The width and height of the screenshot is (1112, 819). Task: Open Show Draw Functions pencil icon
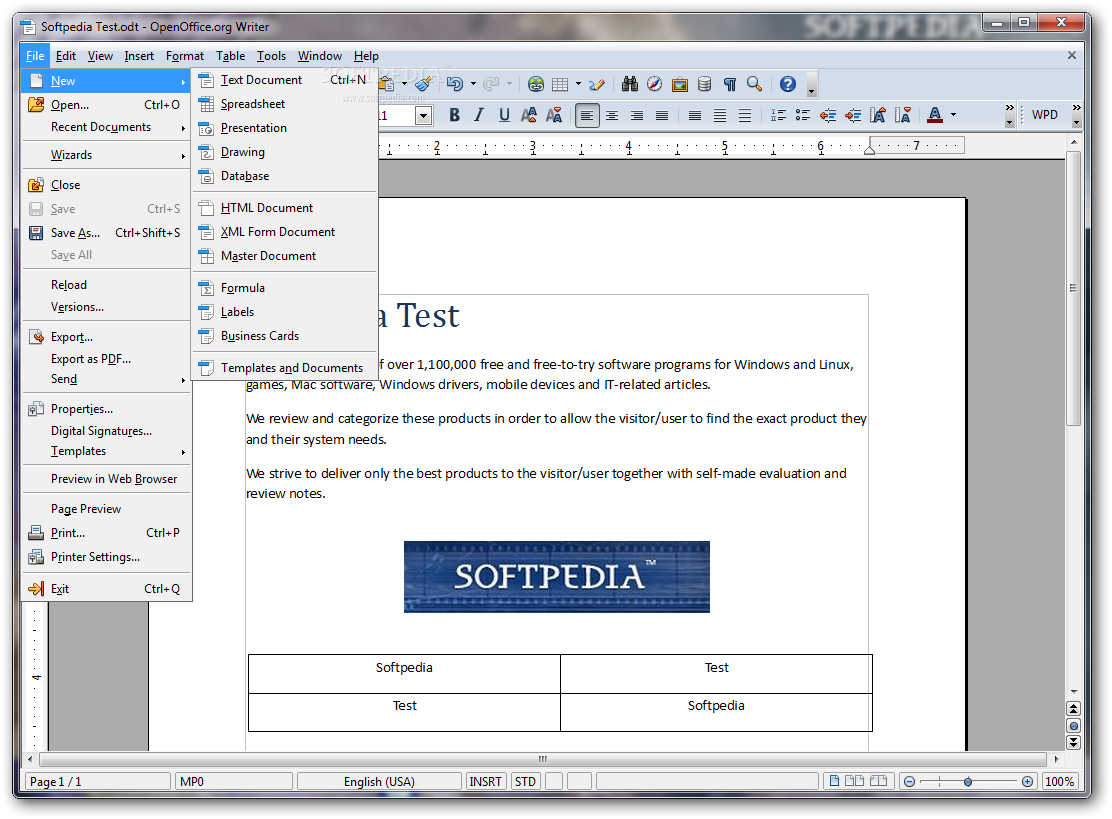597,84
